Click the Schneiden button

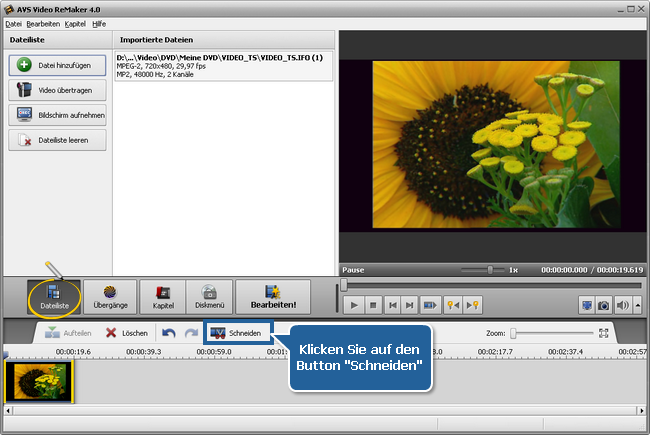(x=237, y=333)
